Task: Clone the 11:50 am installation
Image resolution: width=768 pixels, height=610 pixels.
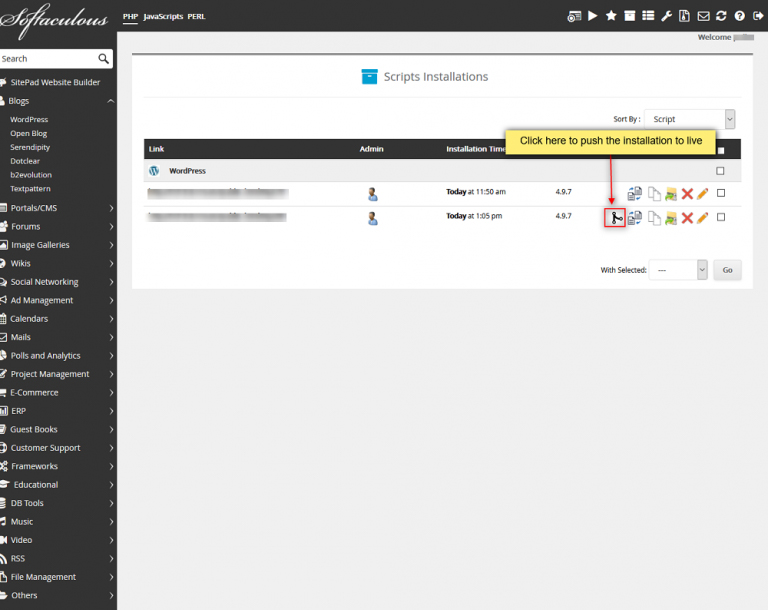Action: click(654, 194)
